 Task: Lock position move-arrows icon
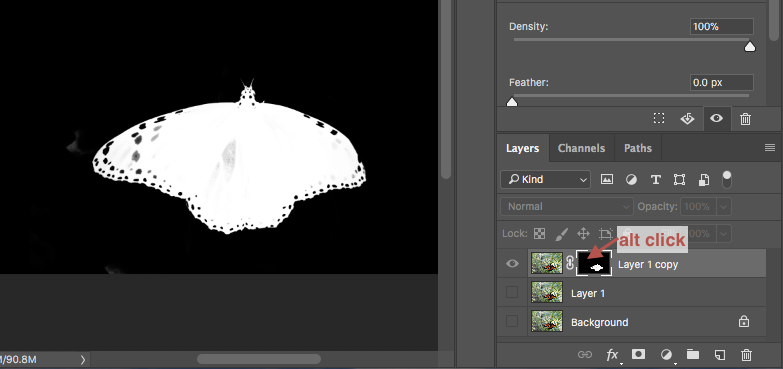(x=583, y=233)
